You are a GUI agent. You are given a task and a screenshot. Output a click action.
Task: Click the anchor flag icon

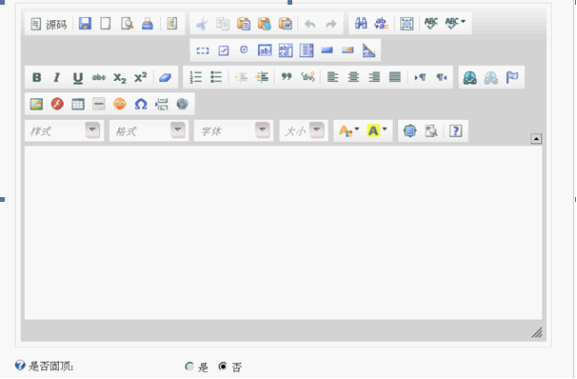512,78
